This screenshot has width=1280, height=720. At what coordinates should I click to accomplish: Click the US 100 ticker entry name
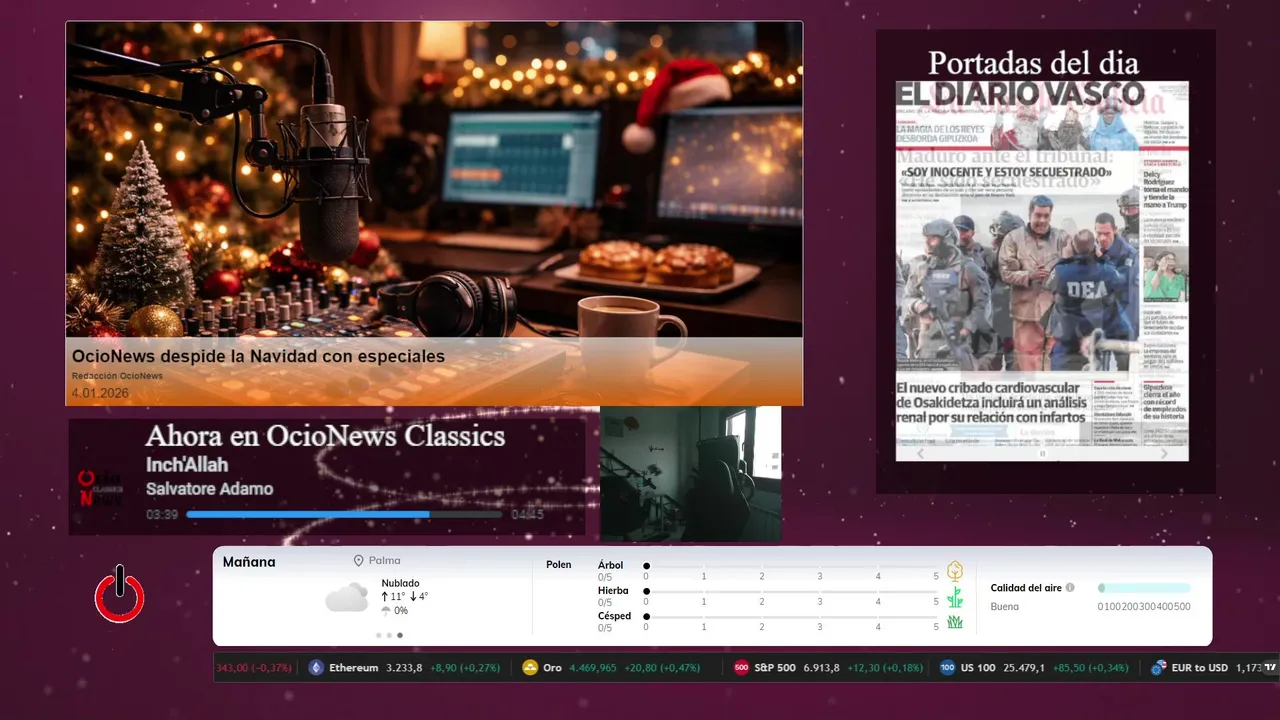pos(977,668)
